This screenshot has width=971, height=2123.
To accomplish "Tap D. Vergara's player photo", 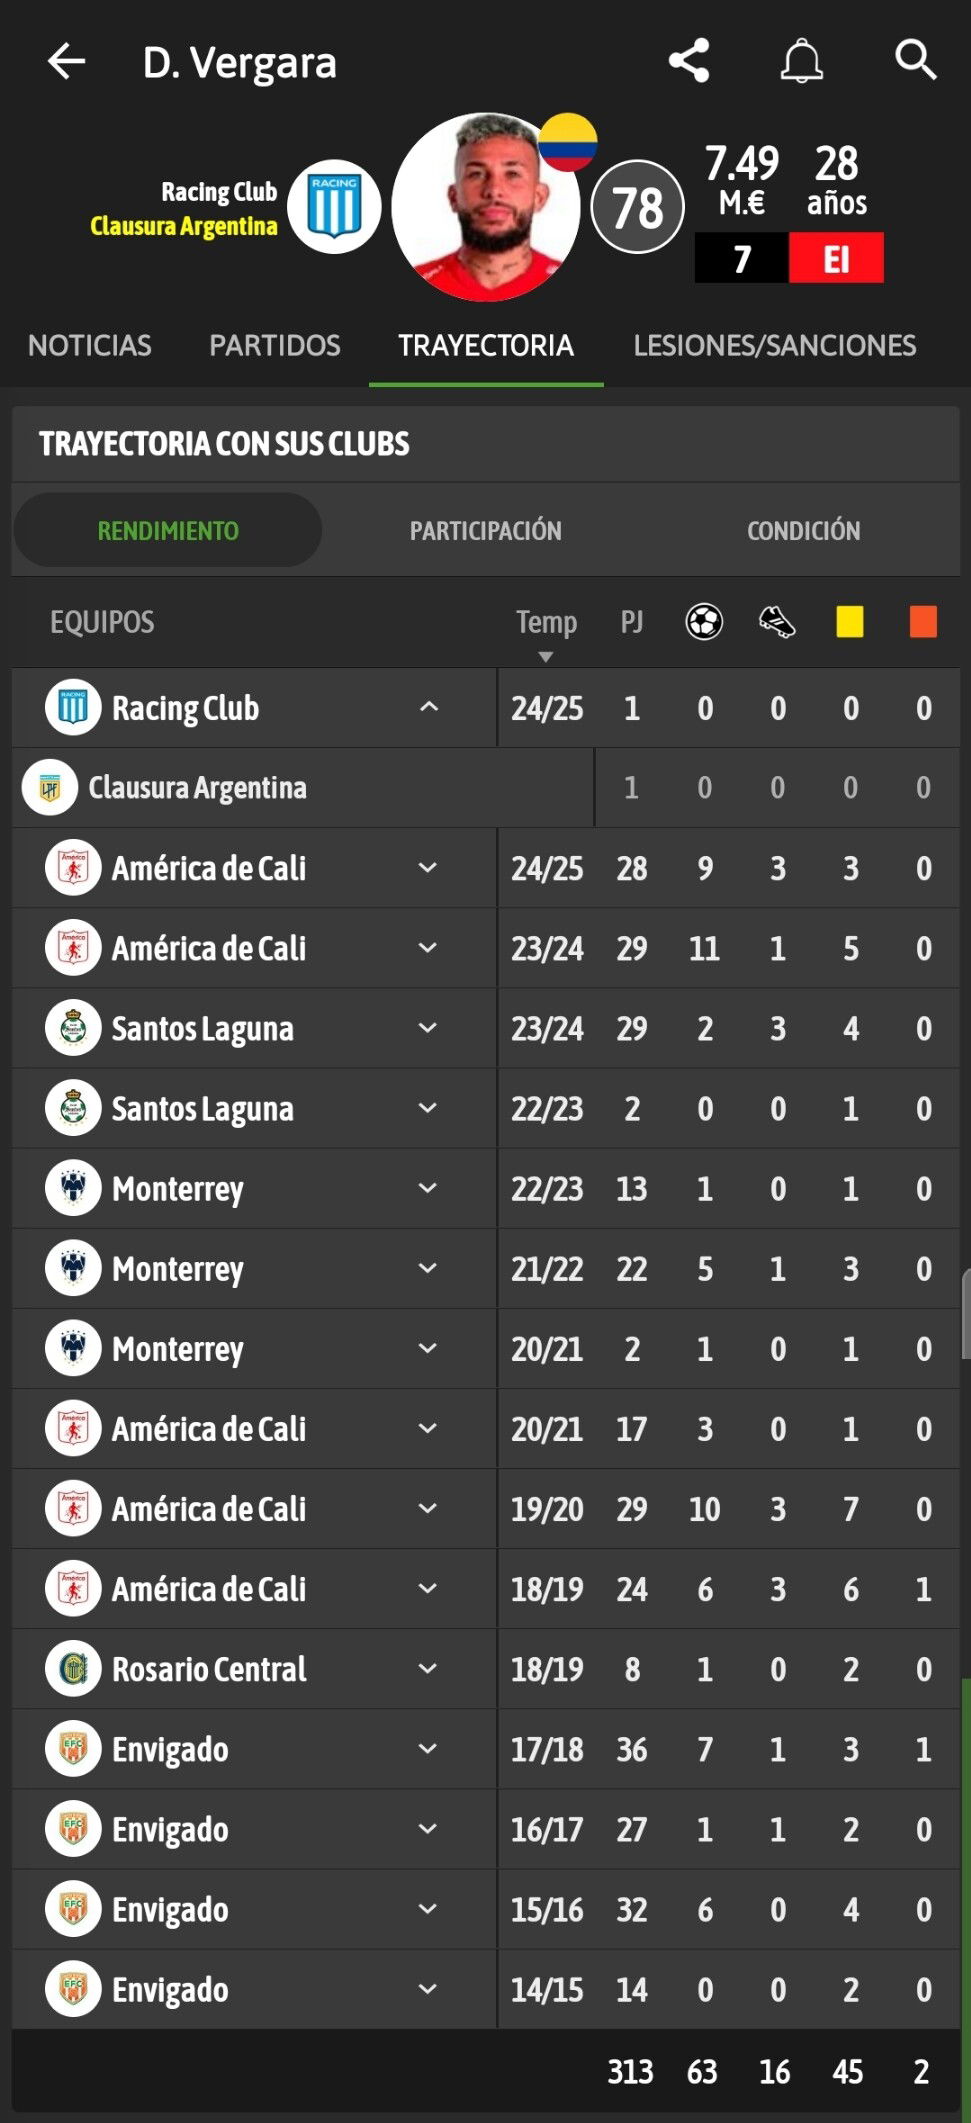I will (x=486, y=207).
